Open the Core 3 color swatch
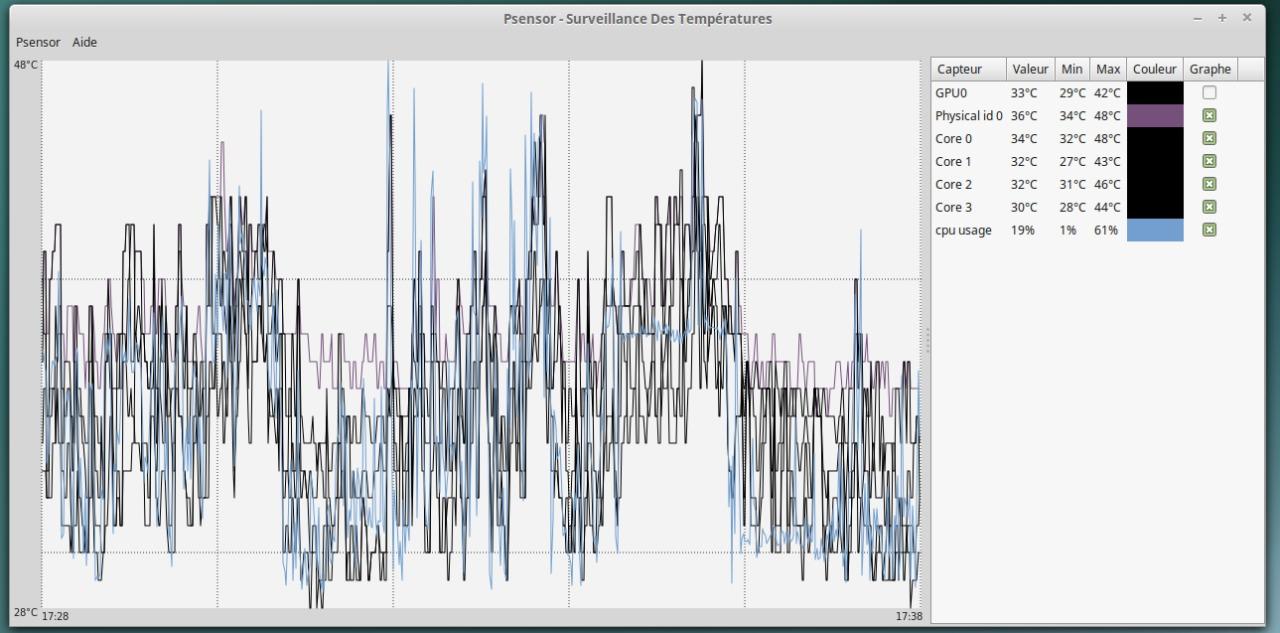1280x633 pixels. coord(1155,207)
